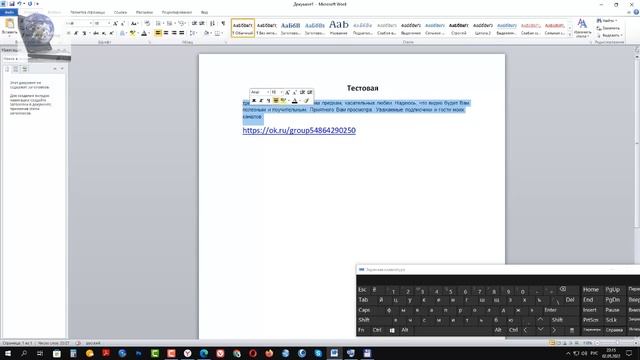Image resolution: width=640 pixels, height=360 pixels.
Task: Toggle italic formatting in the ribbon
Action: pyautogui.click(x=76, y=33)
